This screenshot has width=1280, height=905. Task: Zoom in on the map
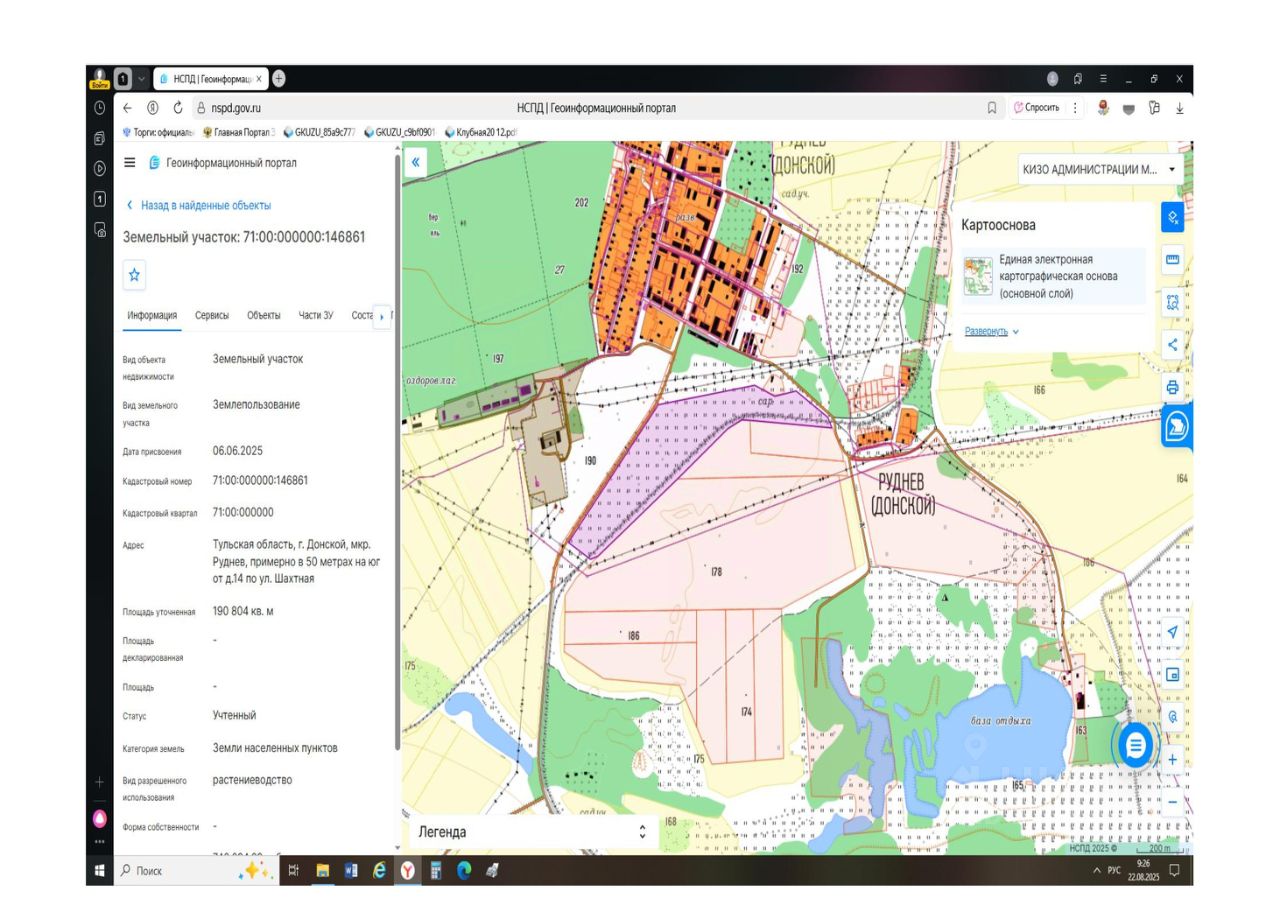1172,759
